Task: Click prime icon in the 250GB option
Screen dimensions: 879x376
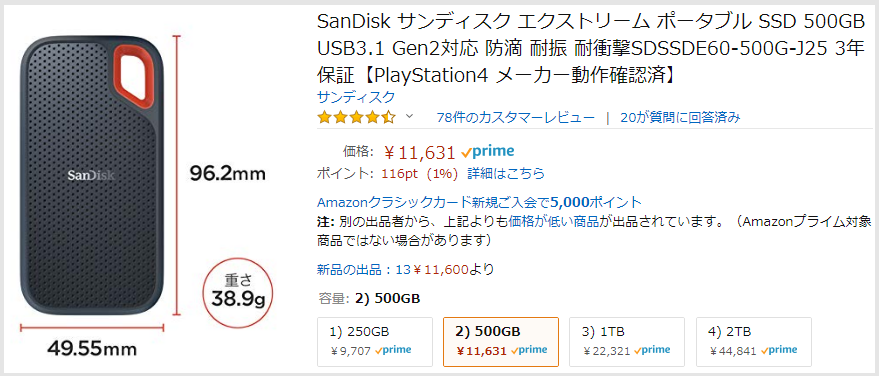Action: (393, 351)
